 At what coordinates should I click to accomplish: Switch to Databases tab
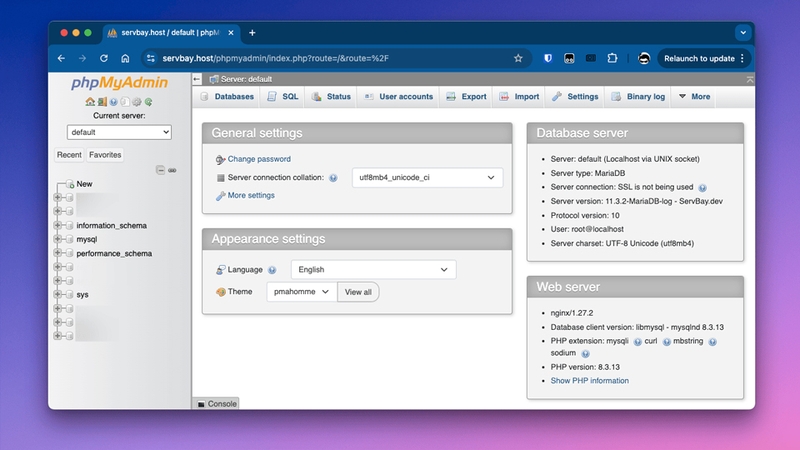tap(227, 96)
